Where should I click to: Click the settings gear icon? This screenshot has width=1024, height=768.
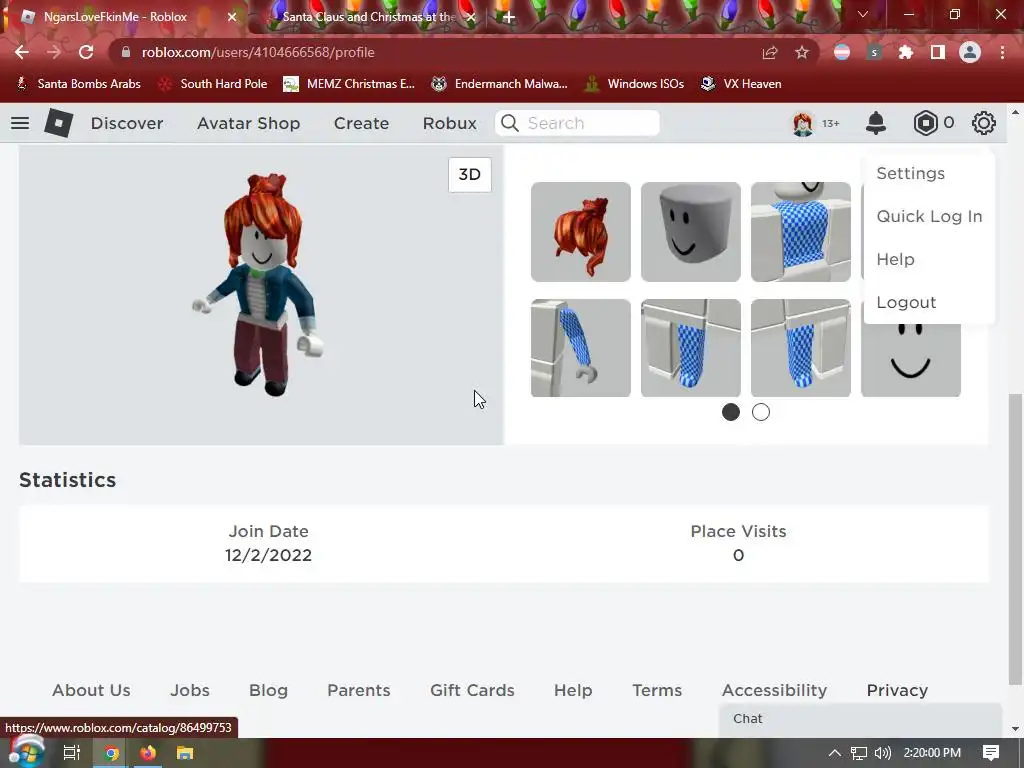pos(984,123)
